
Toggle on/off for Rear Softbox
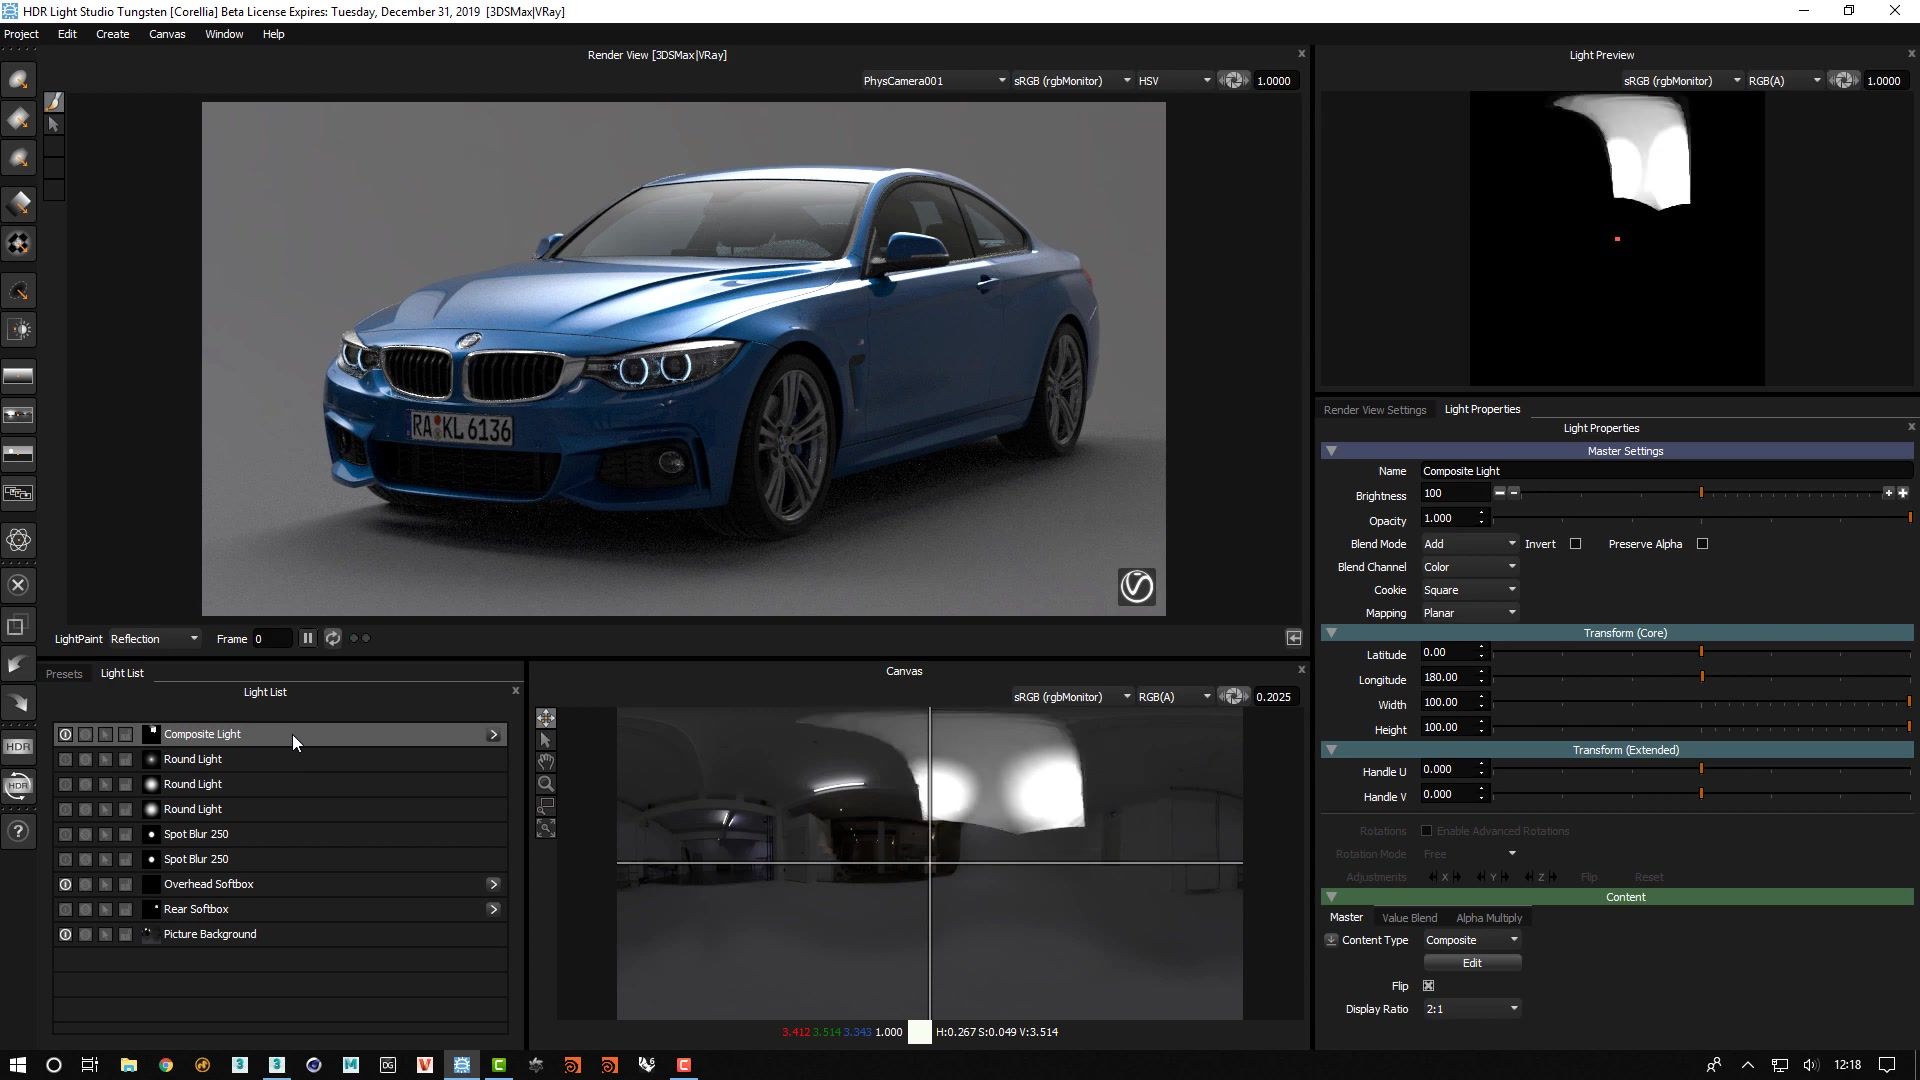[65, 909]
